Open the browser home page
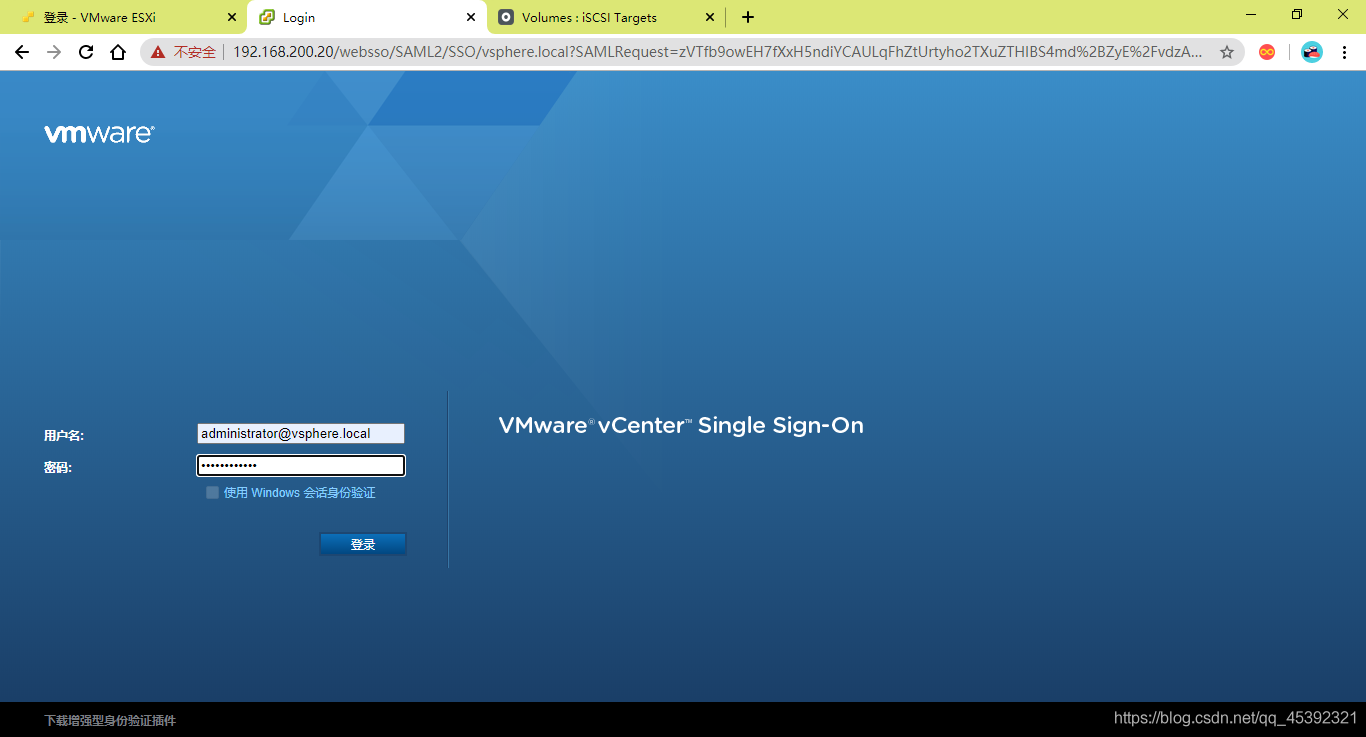This screenshot has width=1366, height=737. pos(118,52)
